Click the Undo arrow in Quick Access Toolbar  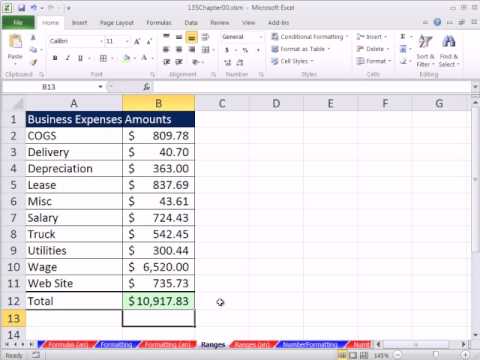click(x=34, y=7)
